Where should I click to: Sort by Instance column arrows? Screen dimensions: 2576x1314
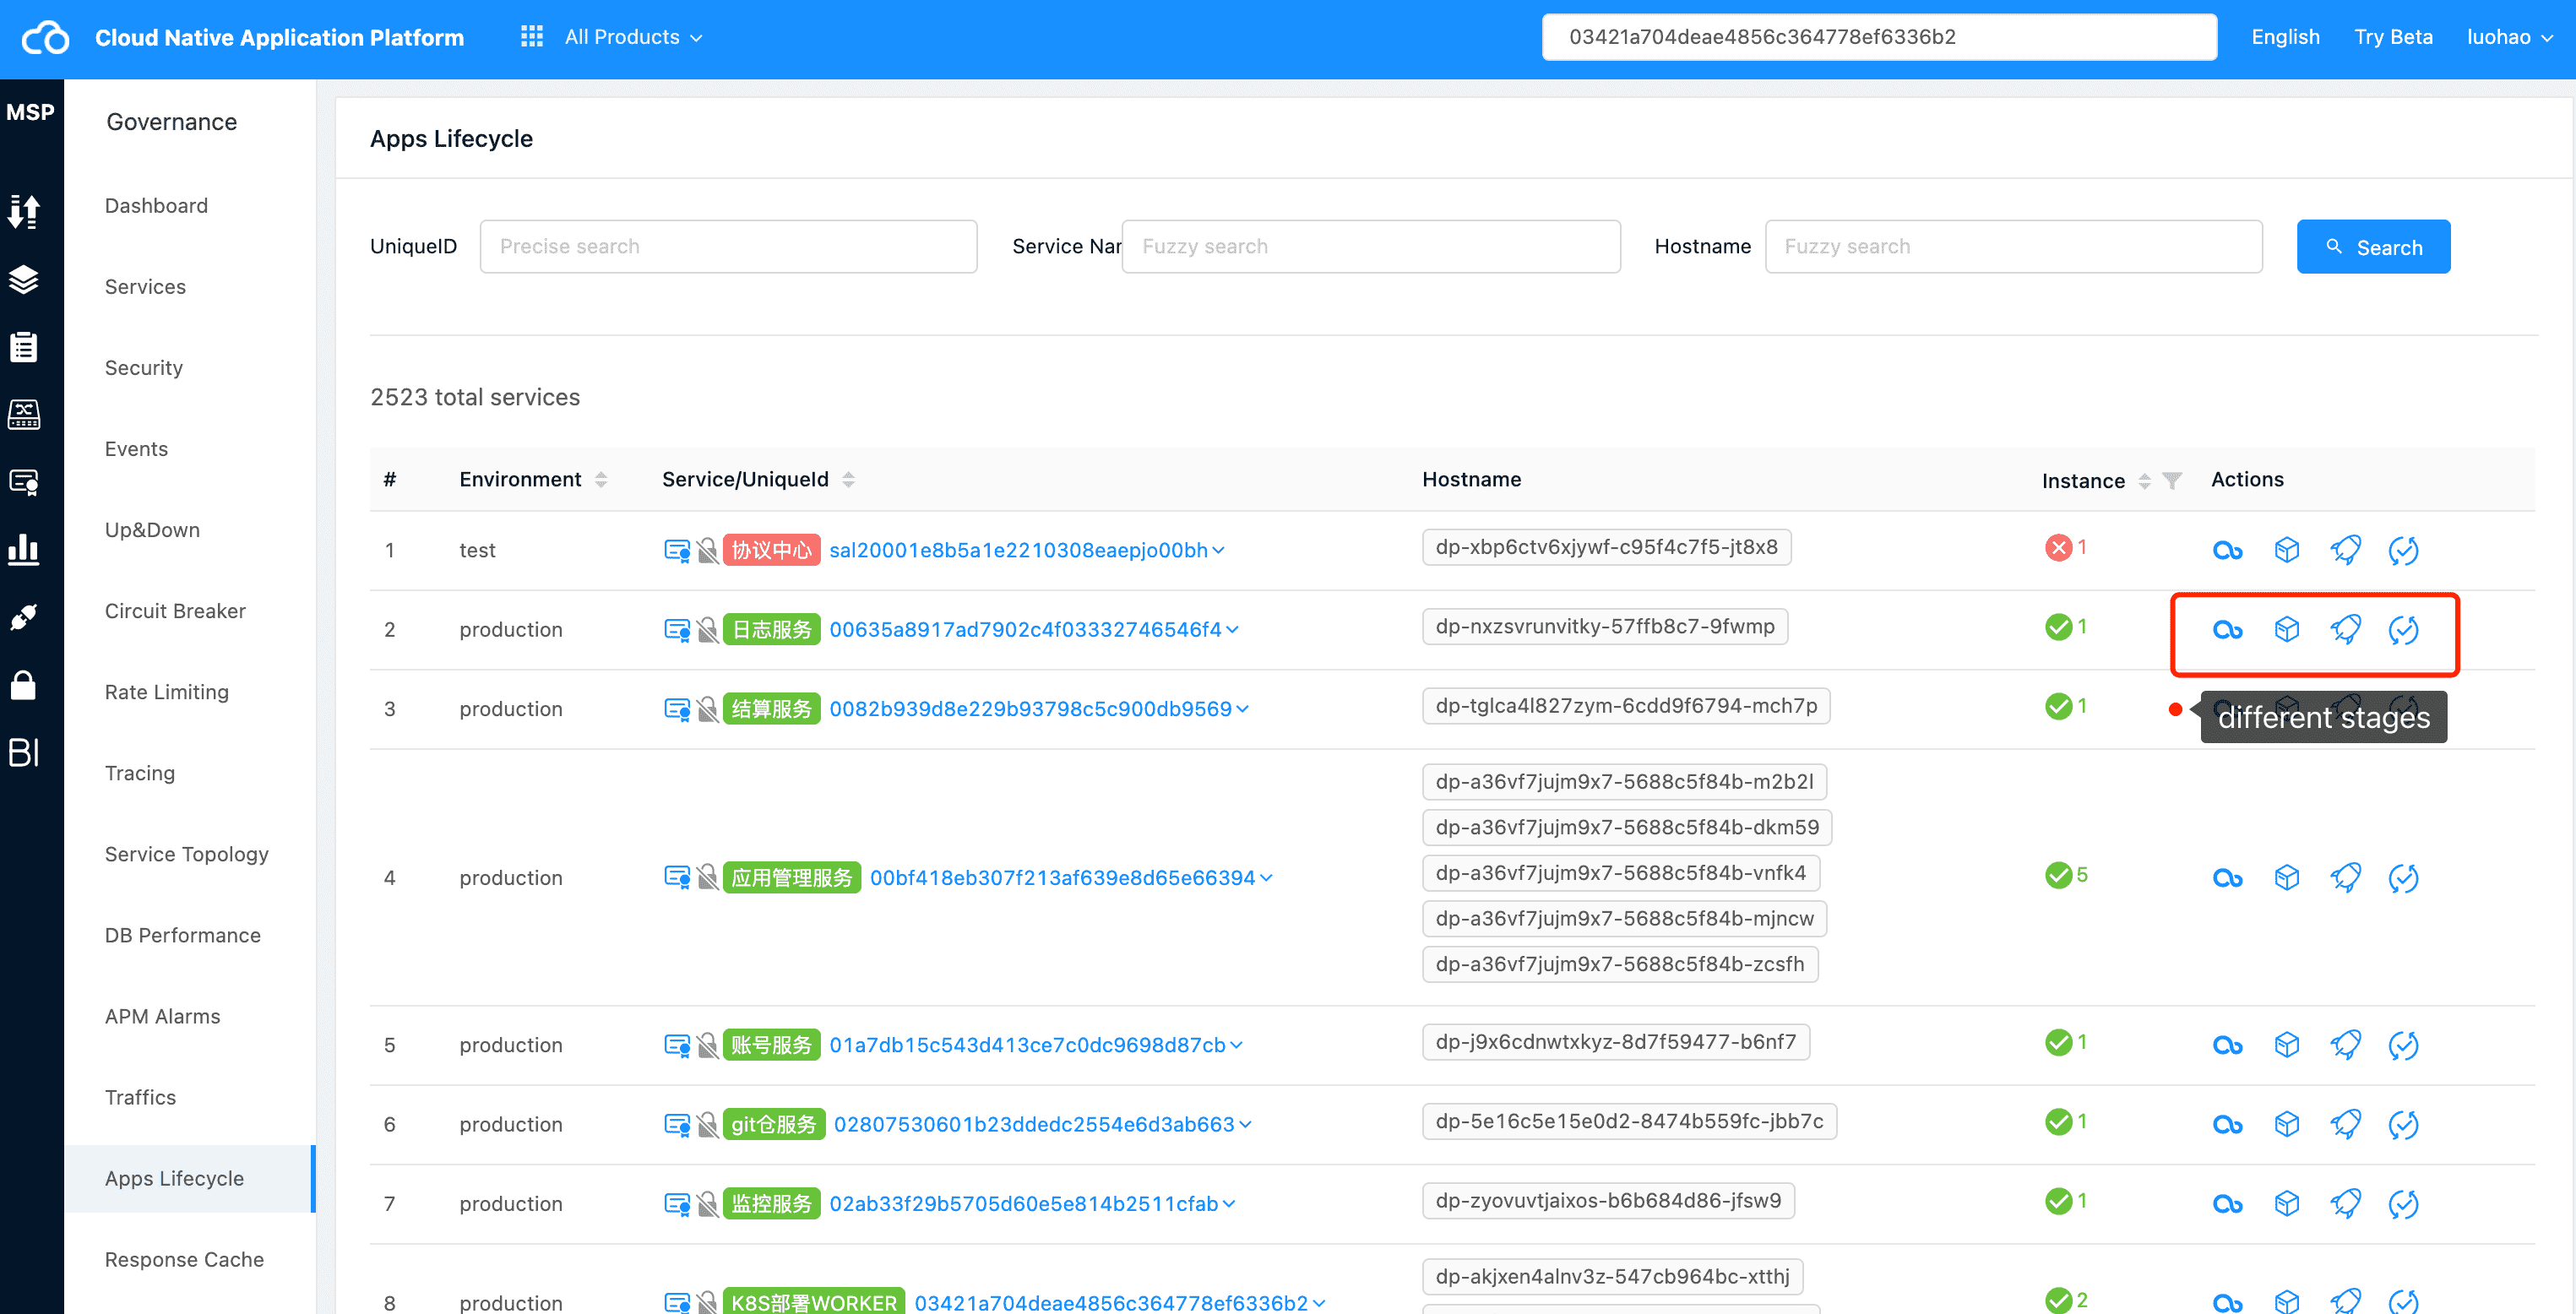click(2144, 481)
